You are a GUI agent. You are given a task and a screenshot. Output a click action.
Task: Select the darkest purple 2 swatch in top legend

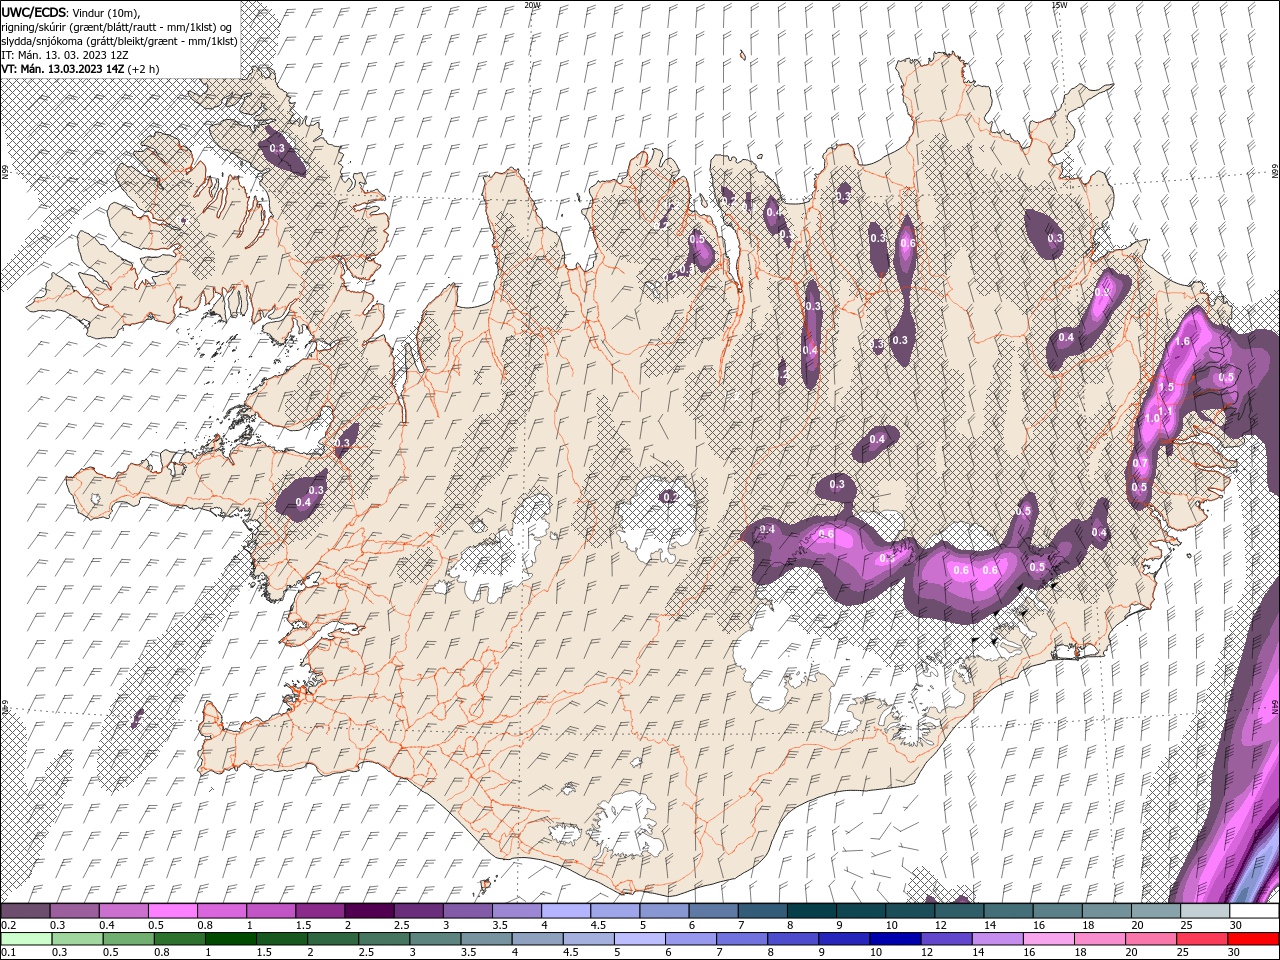(x=368, y=911)
